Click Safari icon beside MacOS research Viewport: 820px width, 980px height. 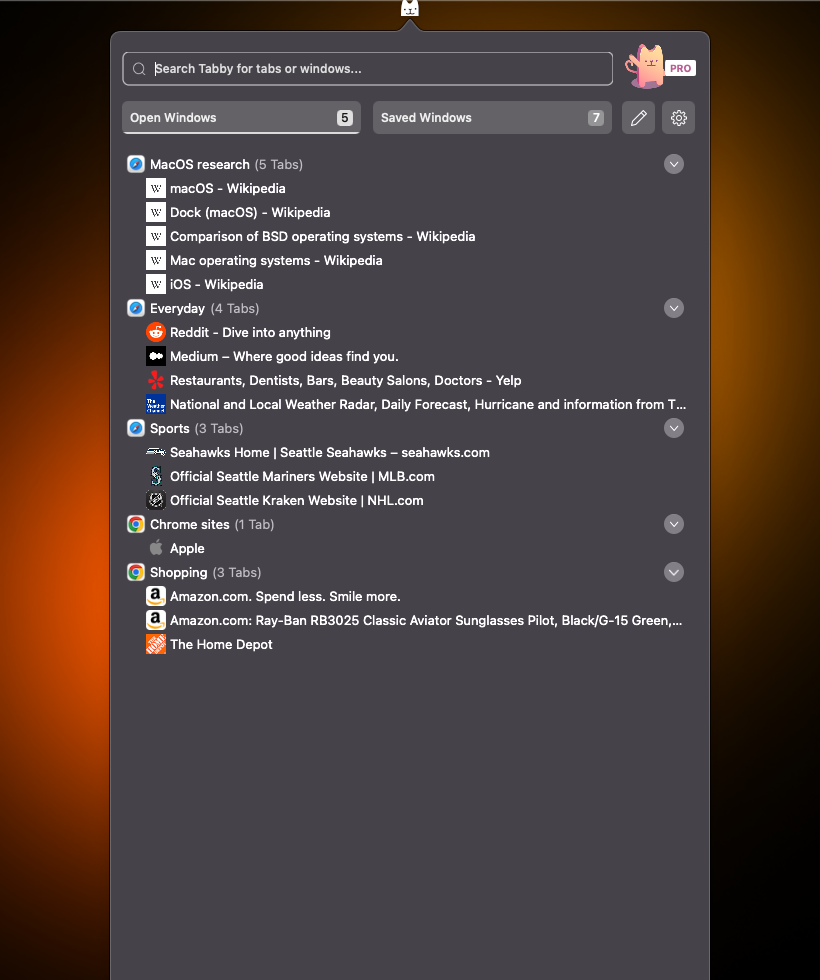[136, 164]
